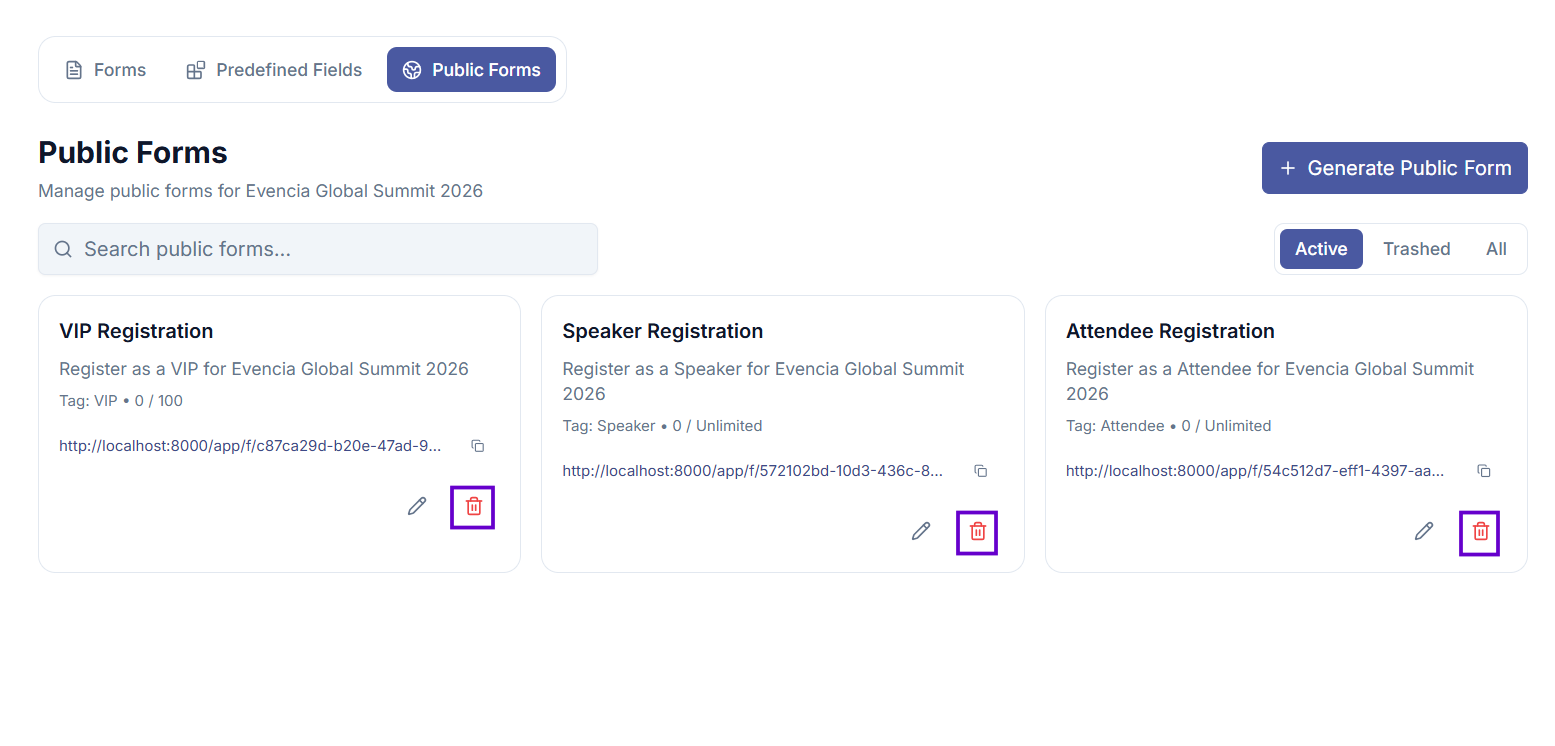Show All public forms
Screen dimensions: 1555x746
[x=1496, y=249]
